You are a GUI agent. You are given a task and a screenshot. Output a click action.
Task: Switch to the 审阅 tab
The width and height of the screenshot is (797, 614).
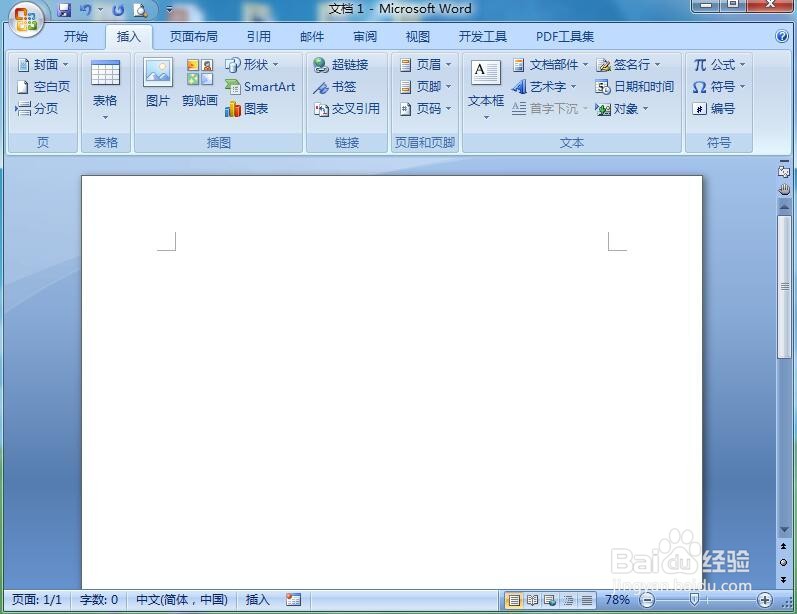point(365,37)
